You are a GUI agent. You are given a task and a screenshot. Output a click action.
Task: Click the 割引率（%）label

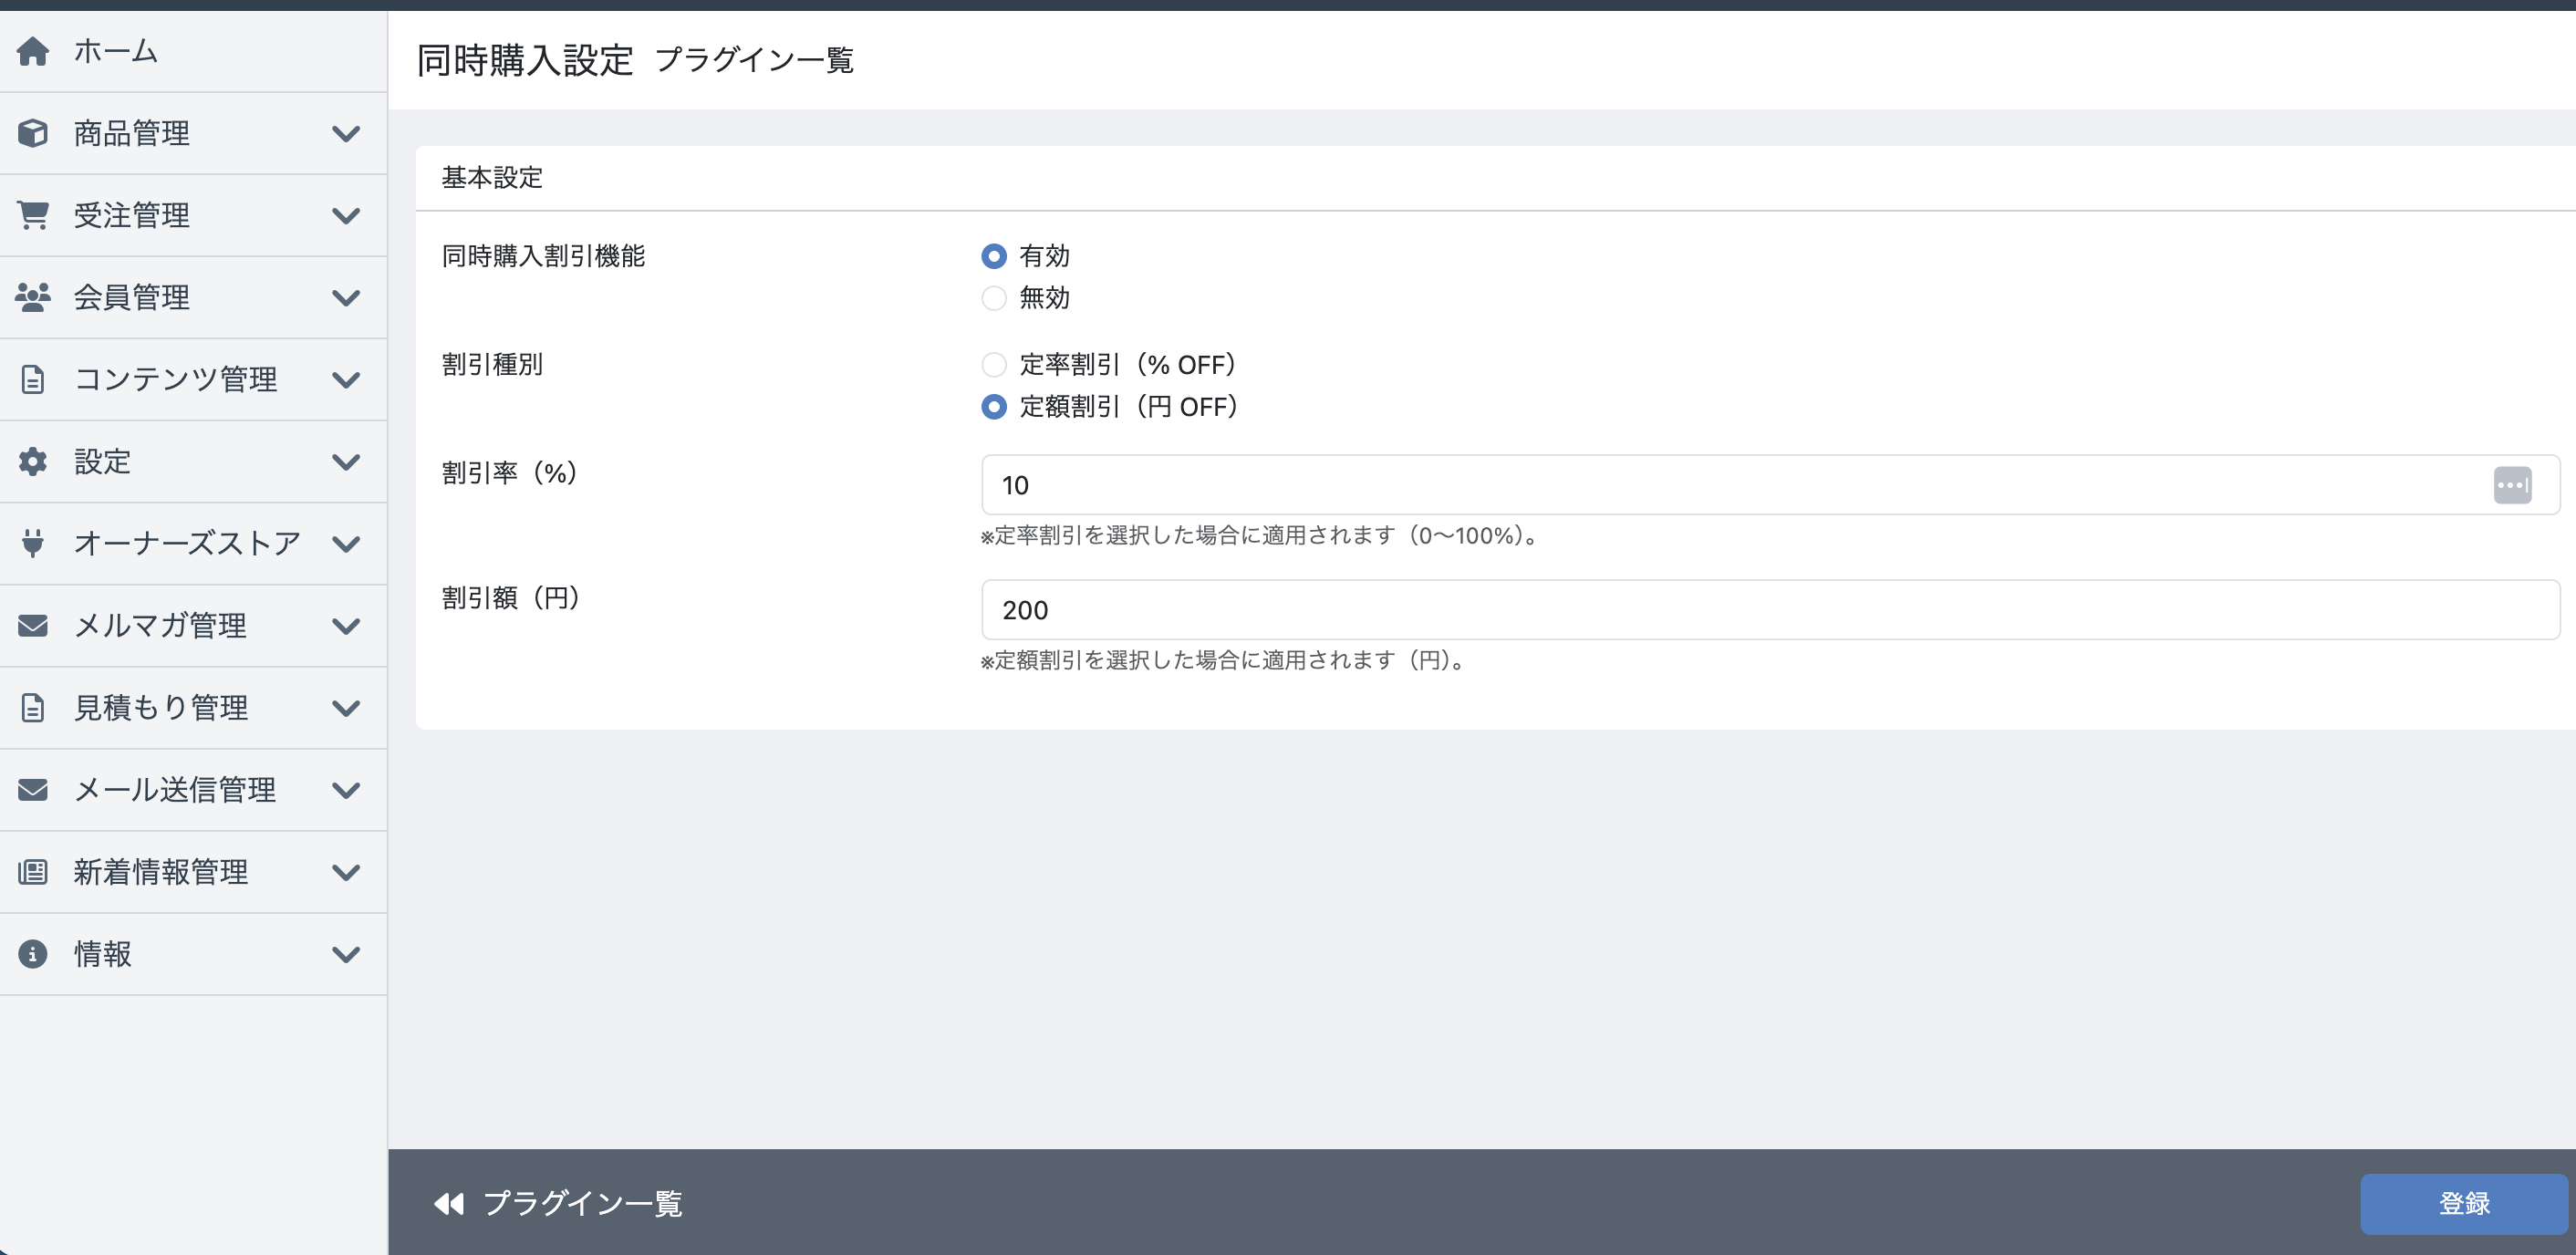pyautogui.click(x=510, y=472)
